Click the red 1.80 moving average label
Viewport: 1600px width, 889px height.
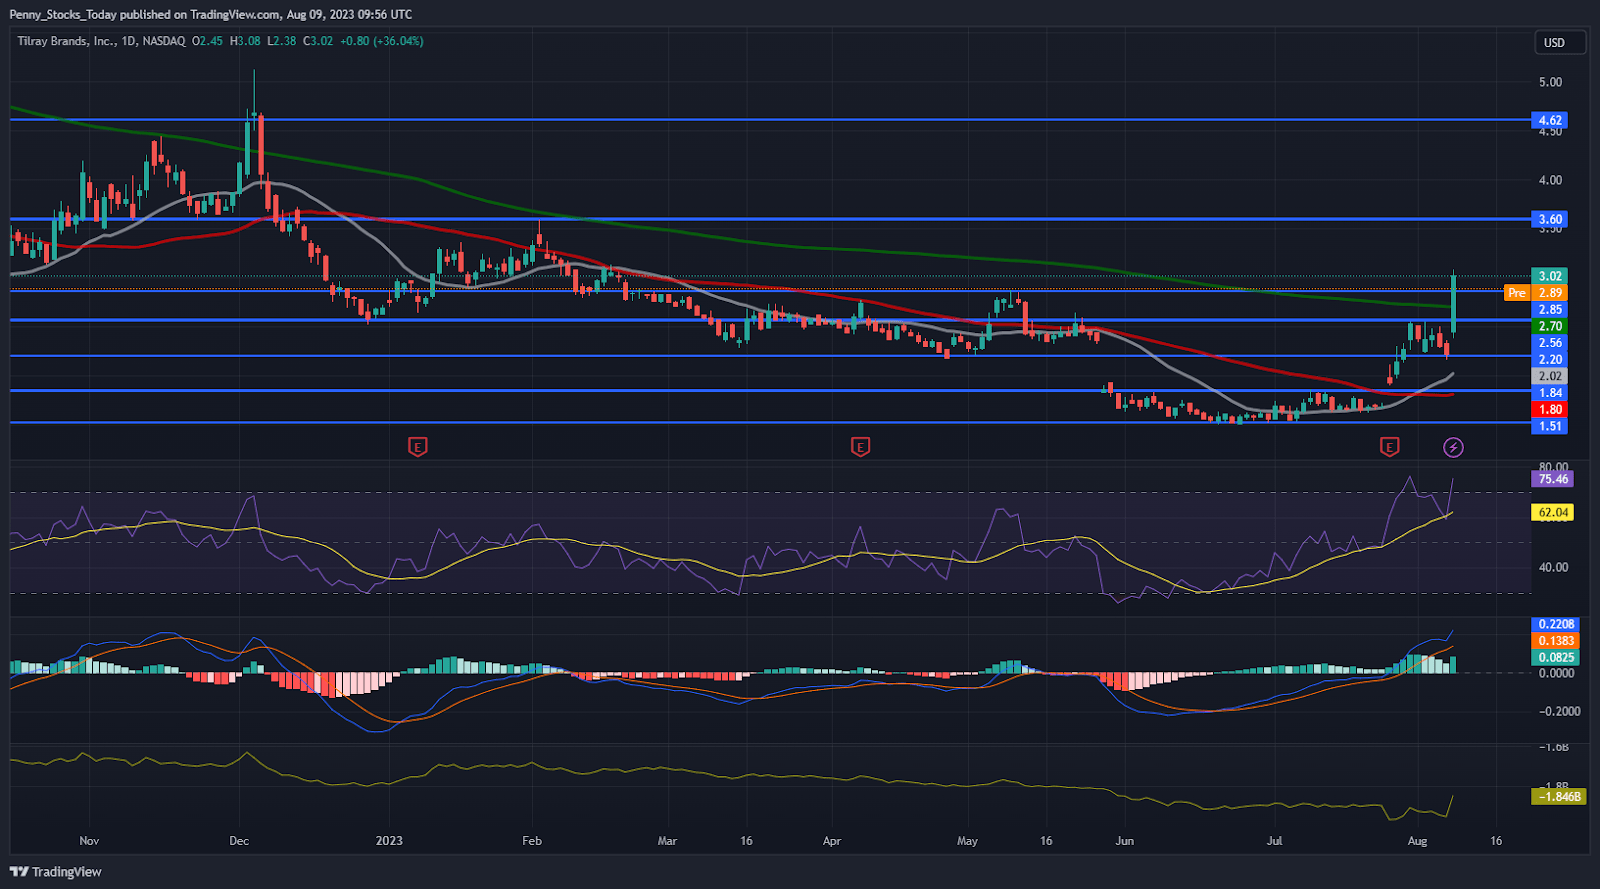coord(1550,409)
